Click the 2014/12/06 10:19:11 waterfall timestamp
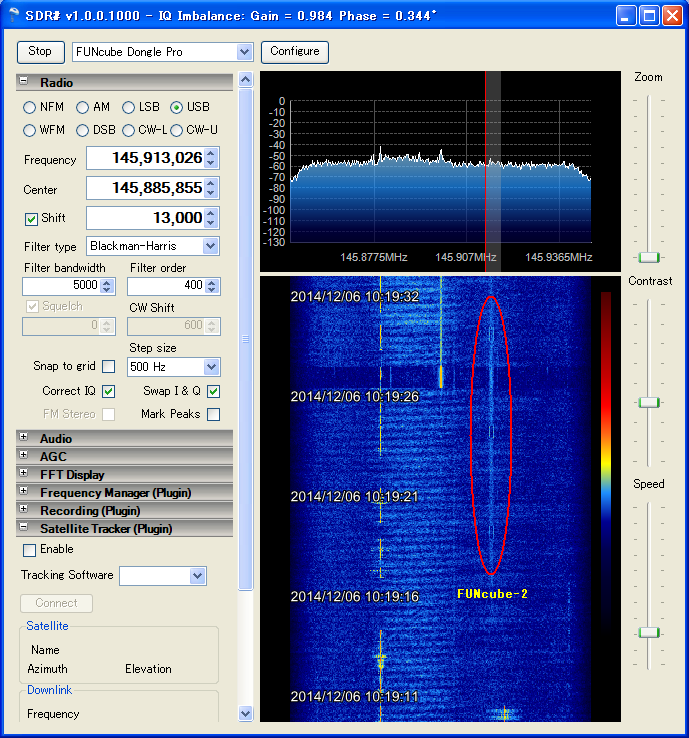This screenshot has width=689, height=738. tap(354, 697)
